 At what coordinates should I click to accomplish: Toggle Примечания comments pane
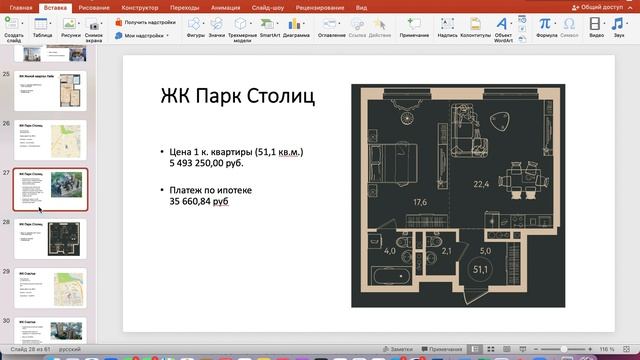click(442, 349)
